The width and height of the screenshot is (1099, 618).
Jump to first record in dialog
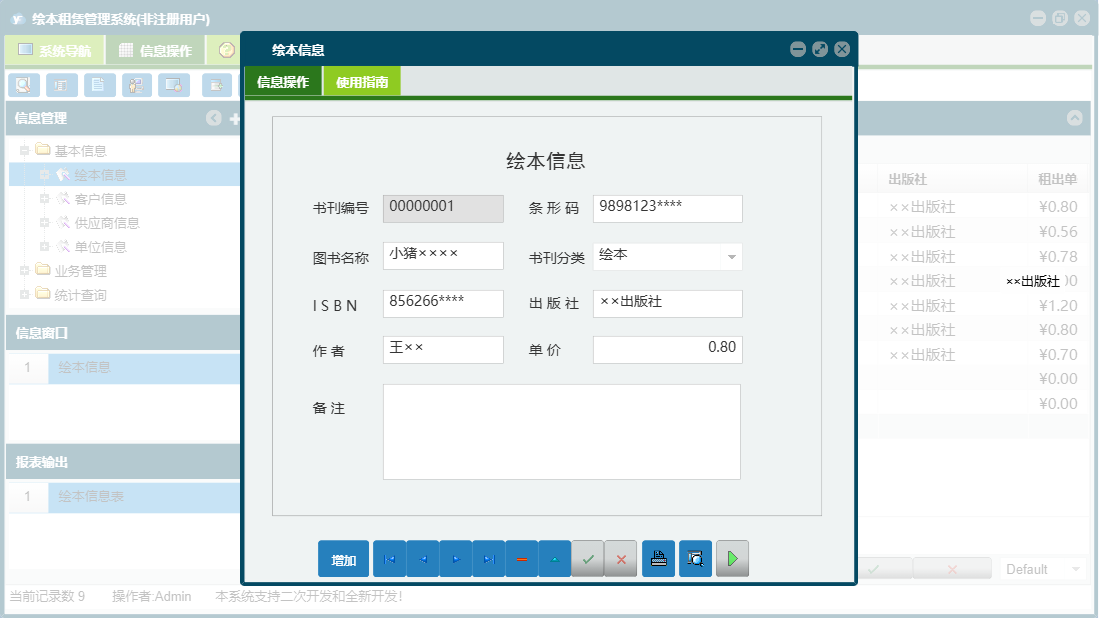tap(390, 559)
